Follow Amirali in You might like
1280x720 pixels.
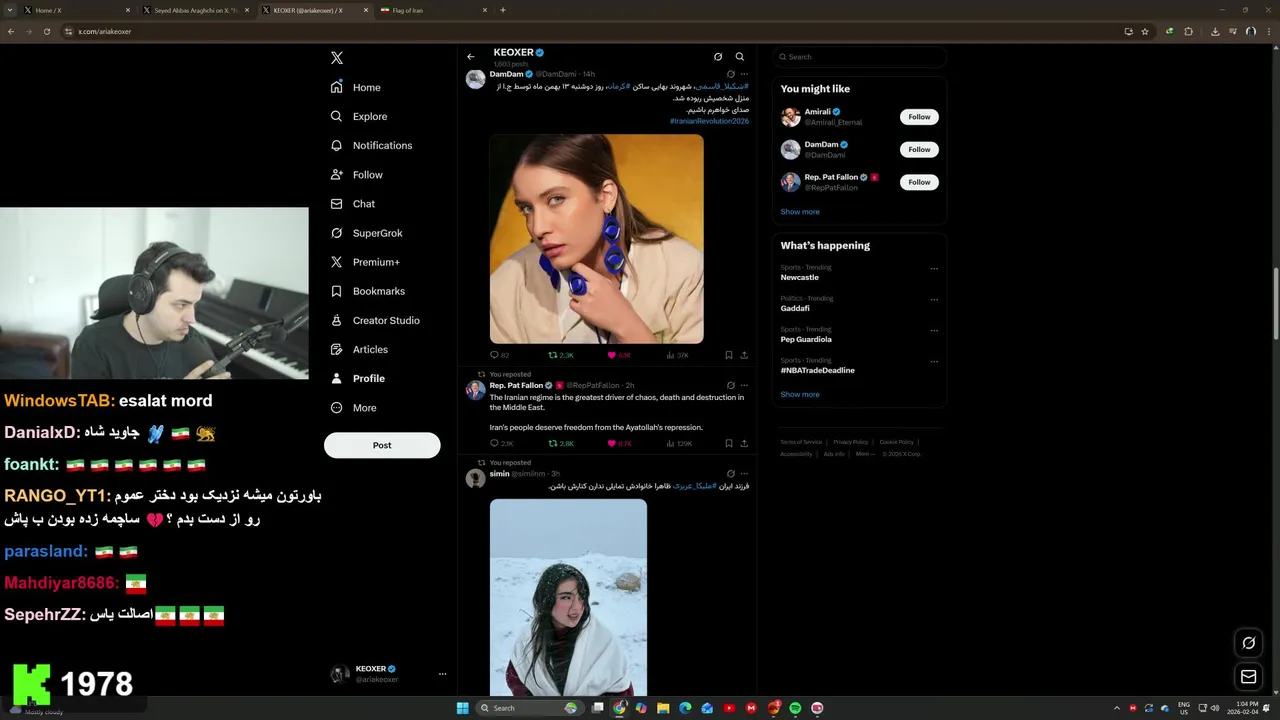(x=919, y=117)
